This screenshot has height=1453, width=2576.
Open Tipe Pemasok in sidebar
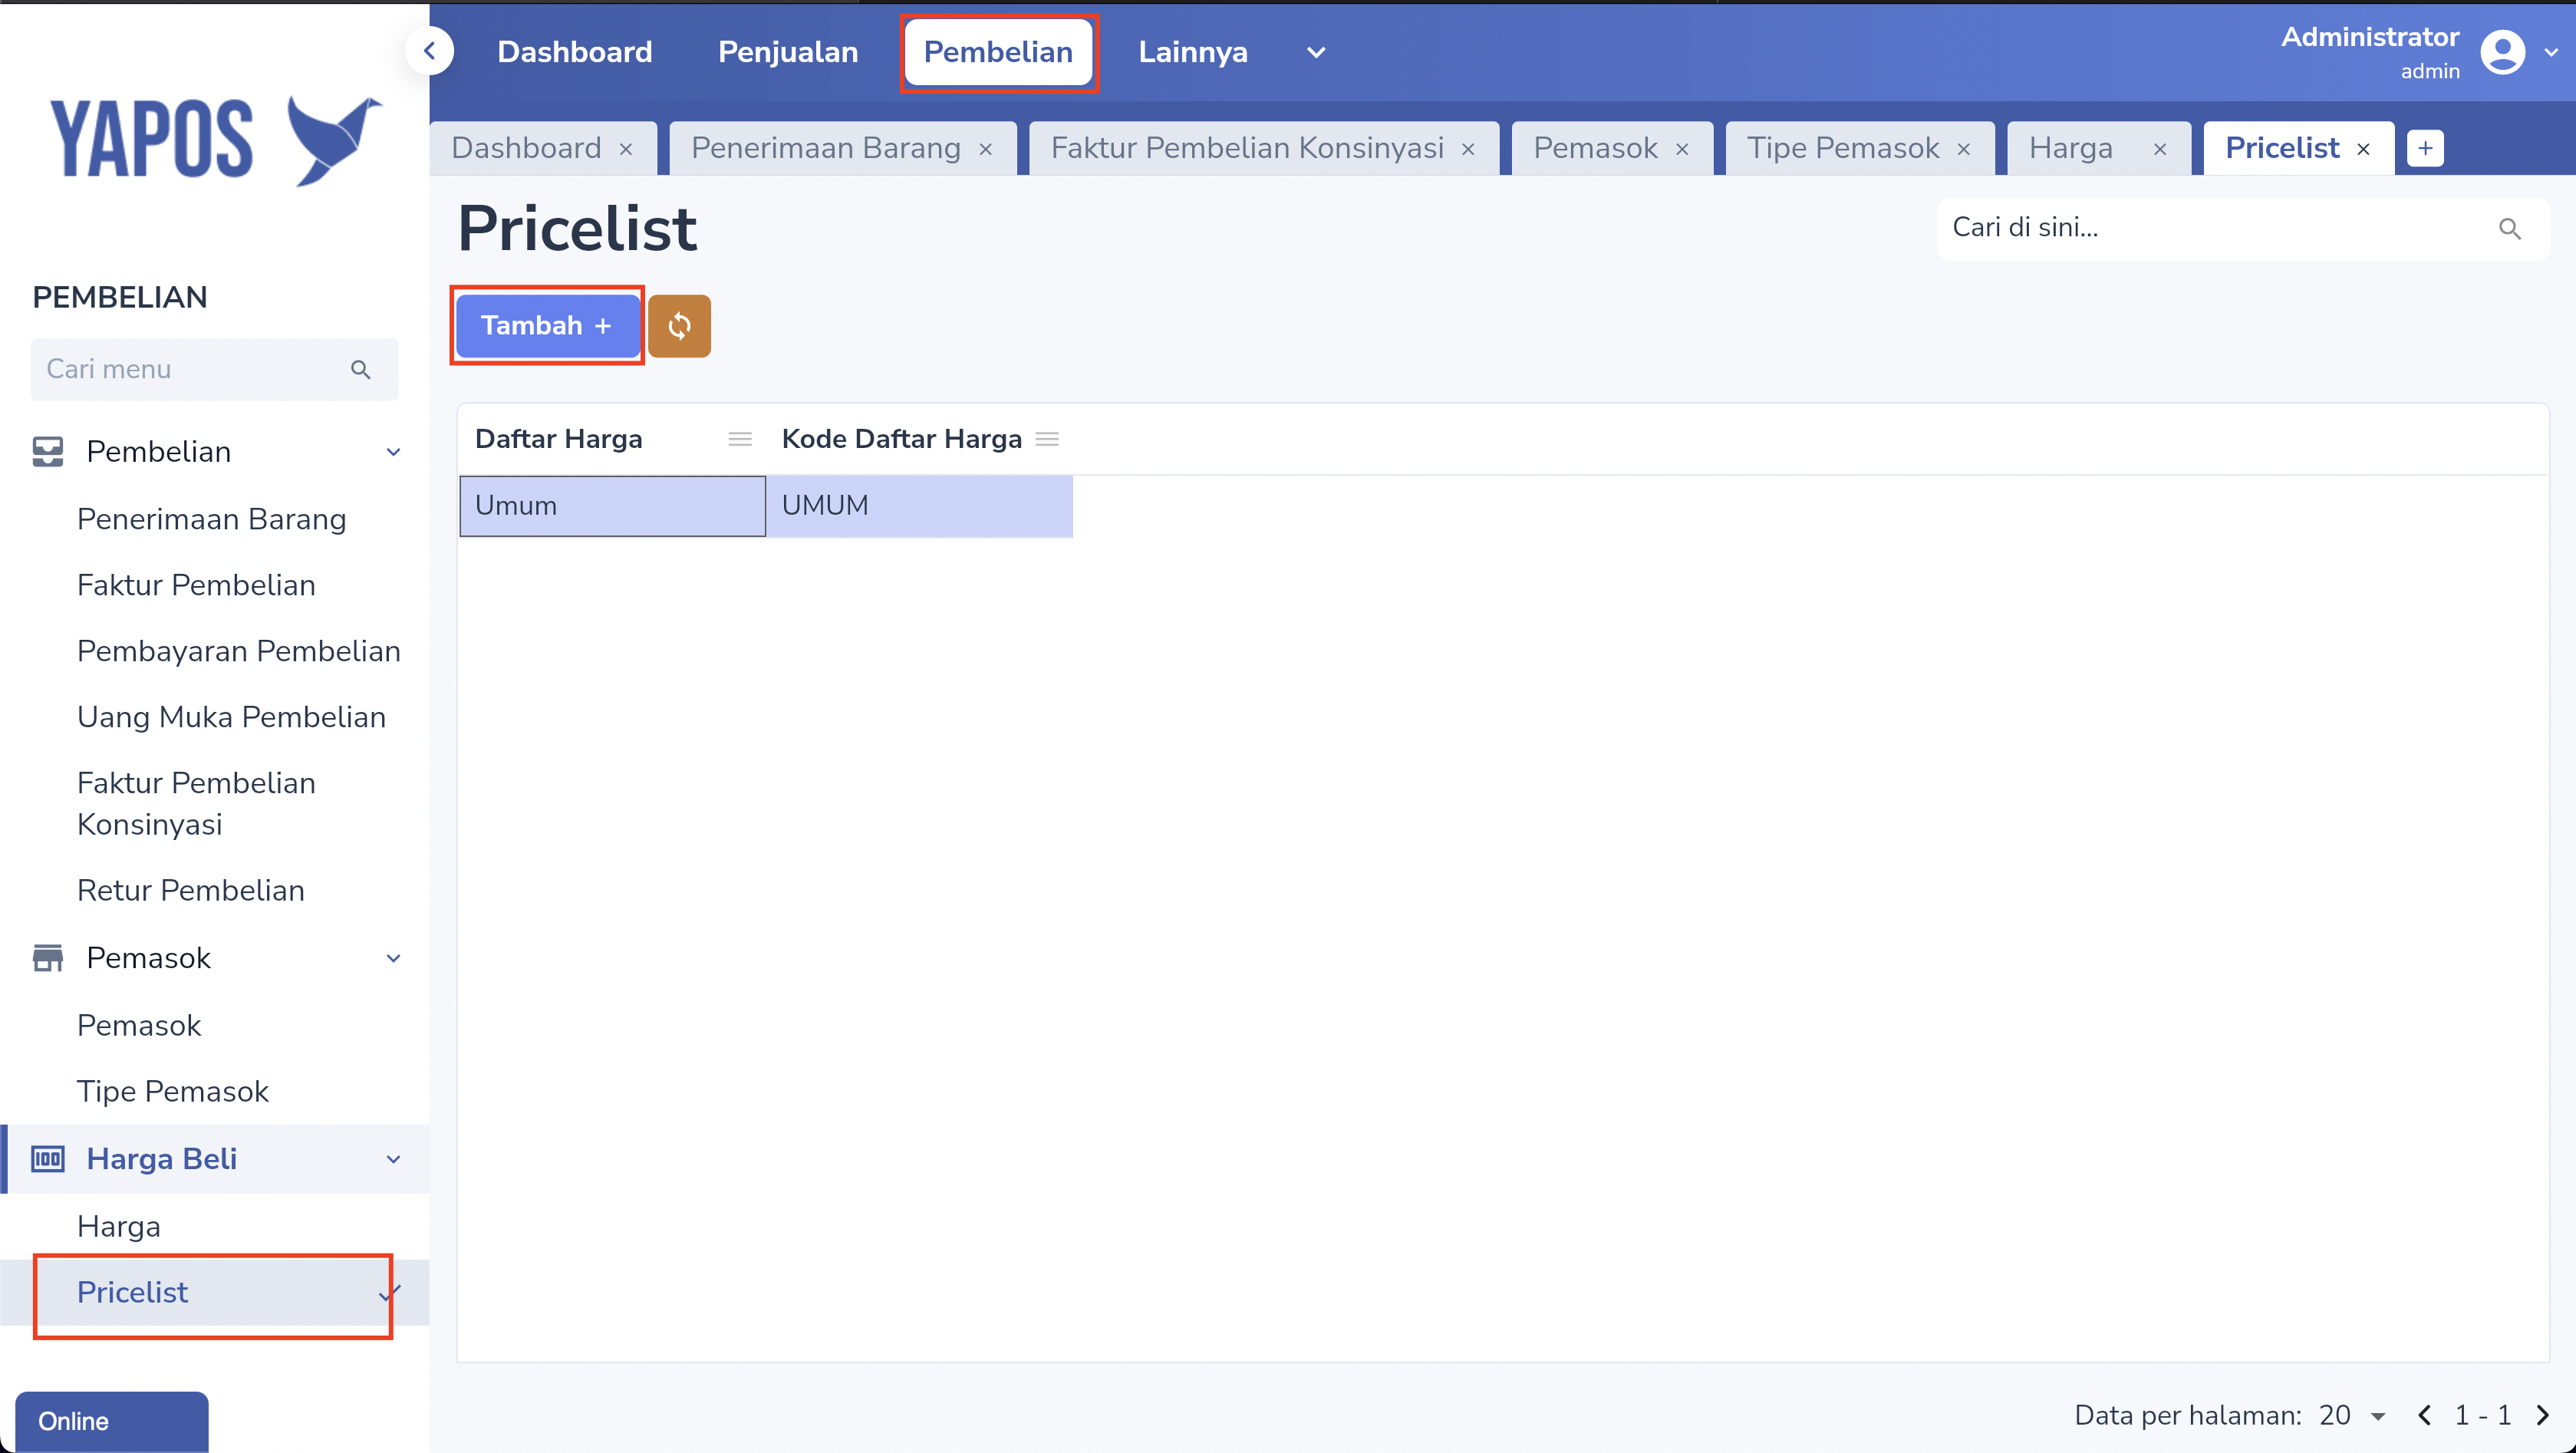[x=173, y=1091]
